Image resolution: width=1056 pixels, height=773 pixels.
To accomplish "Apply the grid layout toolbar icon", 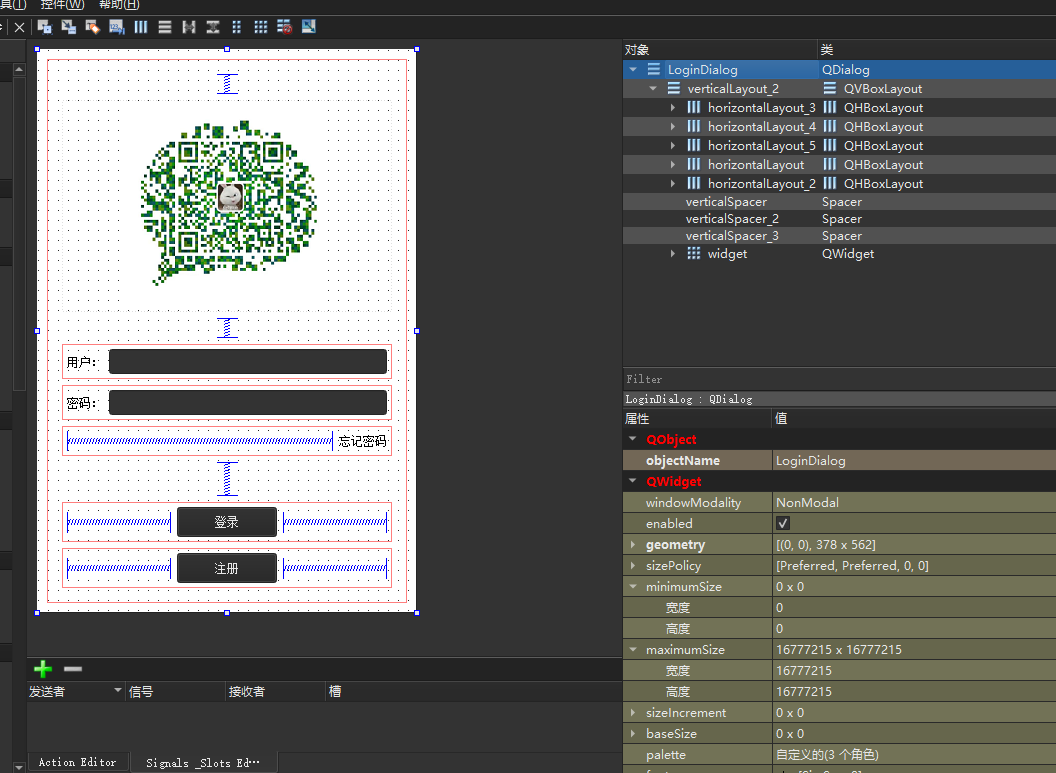I will tap(261, 27).
